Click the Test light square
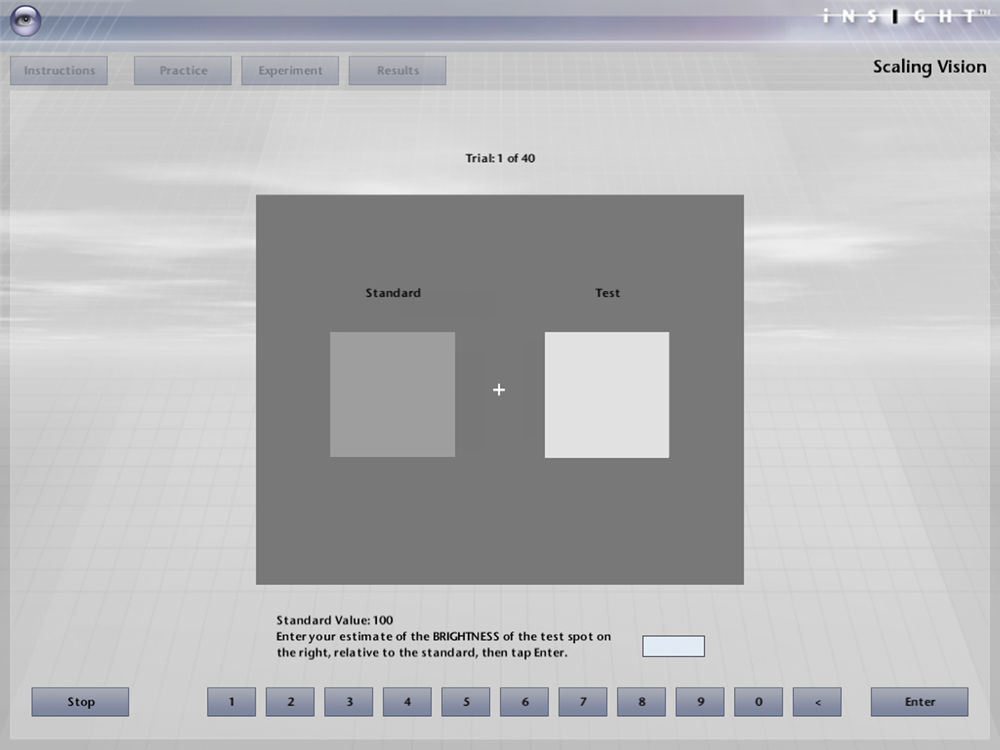Viewport: 1000px width, 750px height. pos(607,395)
